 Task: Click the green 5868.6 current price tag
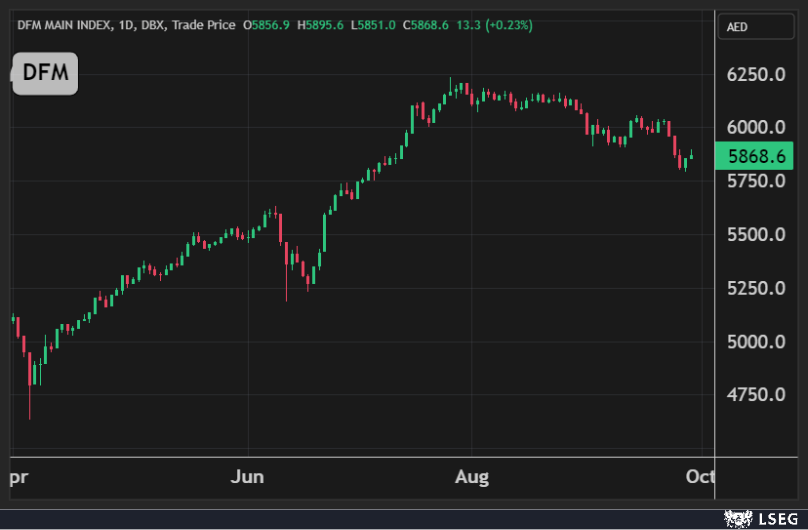pyautogui.click(x=755, y=156)
